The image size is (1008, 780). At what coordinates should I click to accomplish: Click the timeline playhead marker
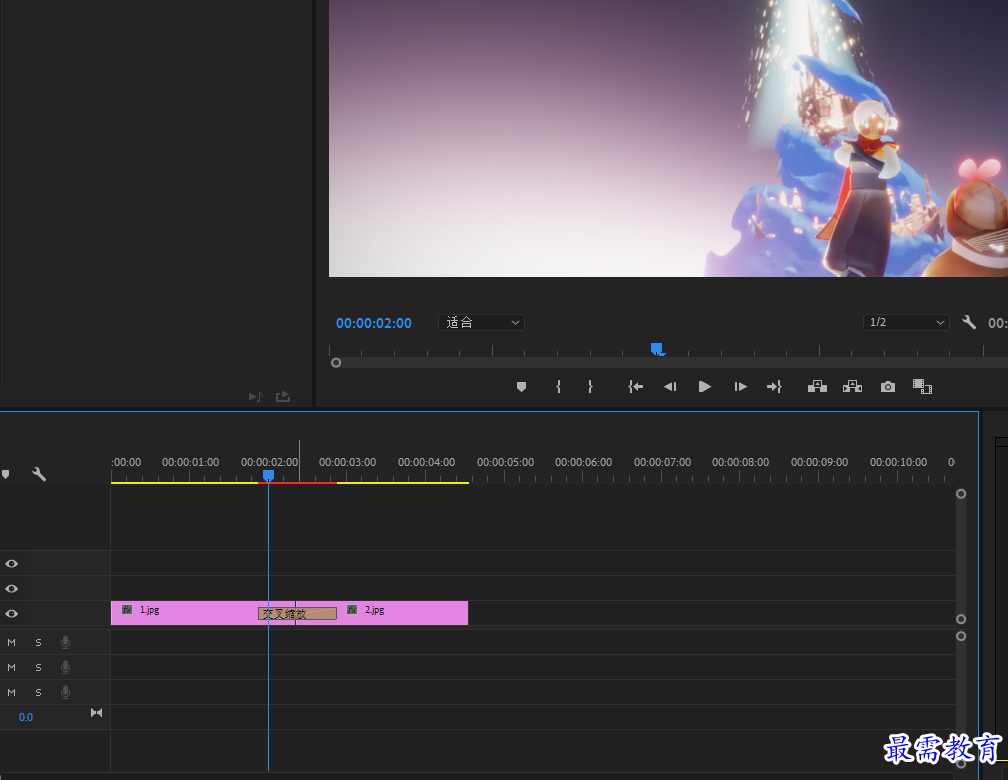click(x=268, y=475)
